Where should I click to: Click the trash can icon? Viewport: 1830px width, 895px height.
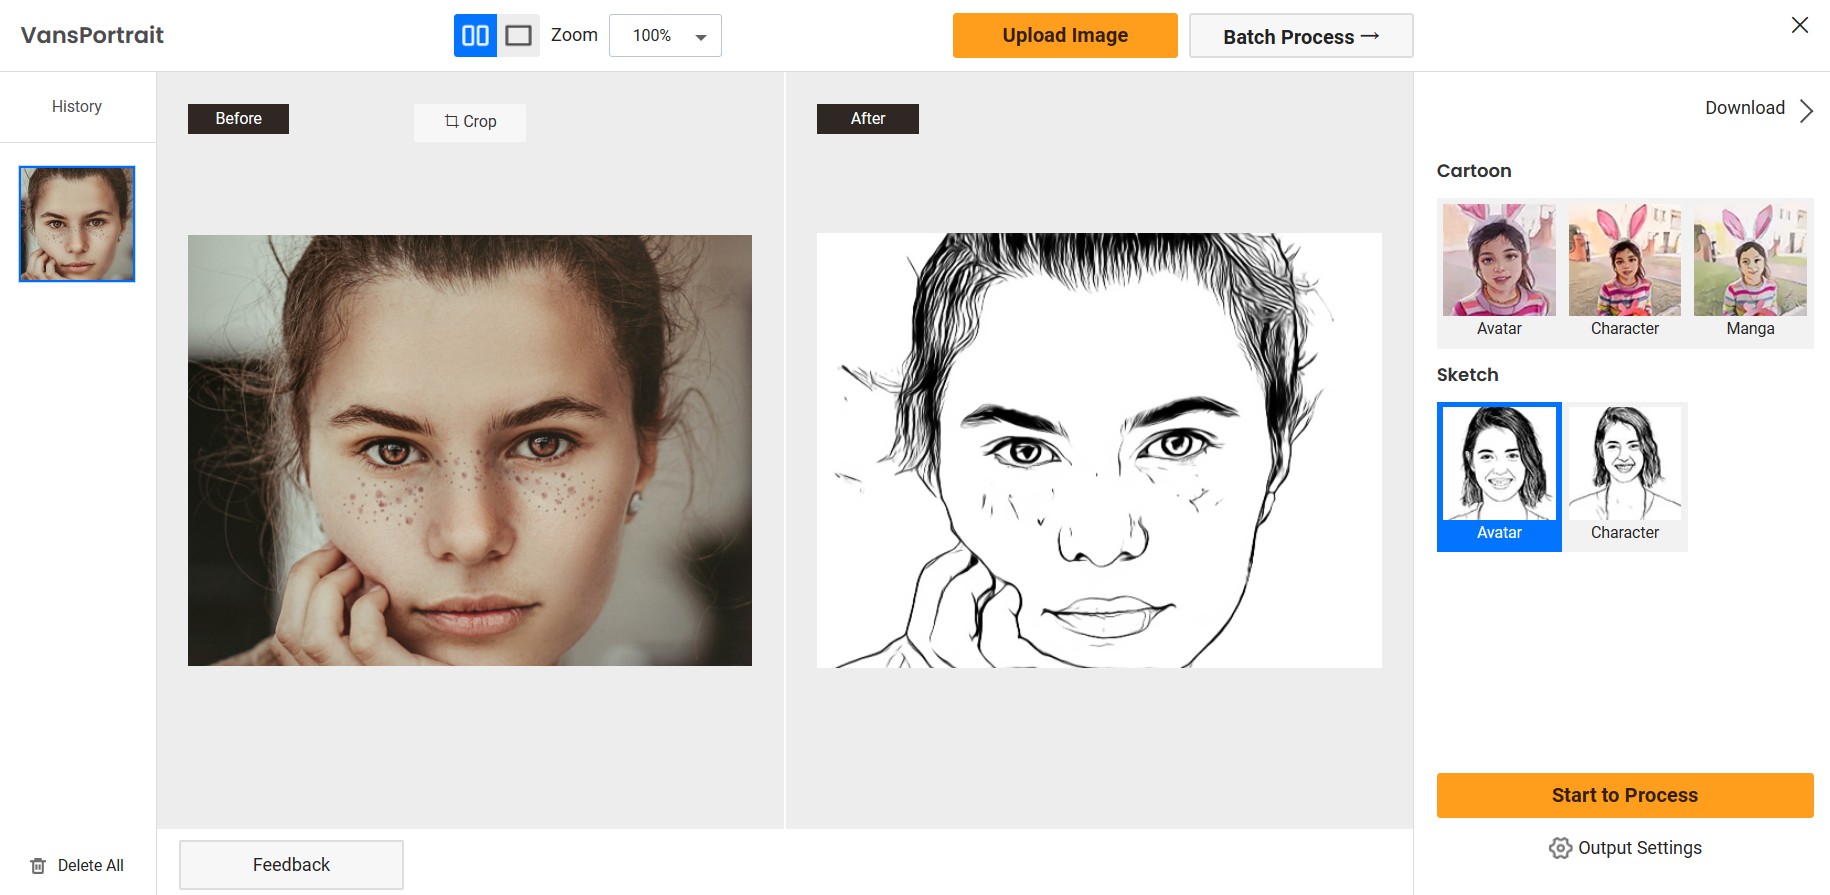38,866
